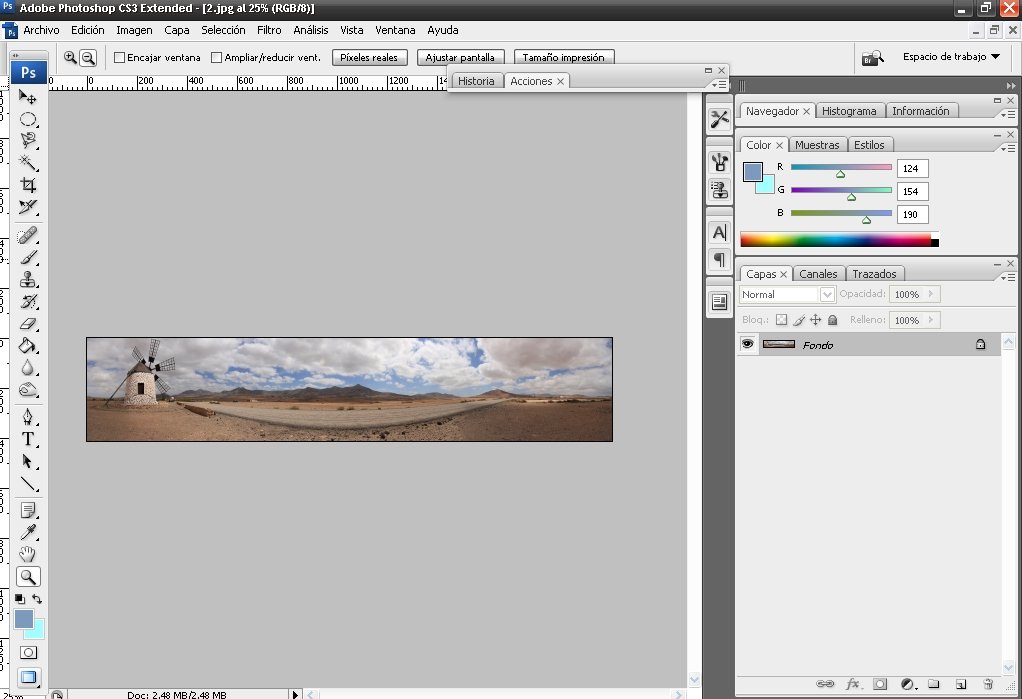Check the Ampliar/reducir vent. option
This screenshot has height=699, width=1022.
[x=216, y=58]
